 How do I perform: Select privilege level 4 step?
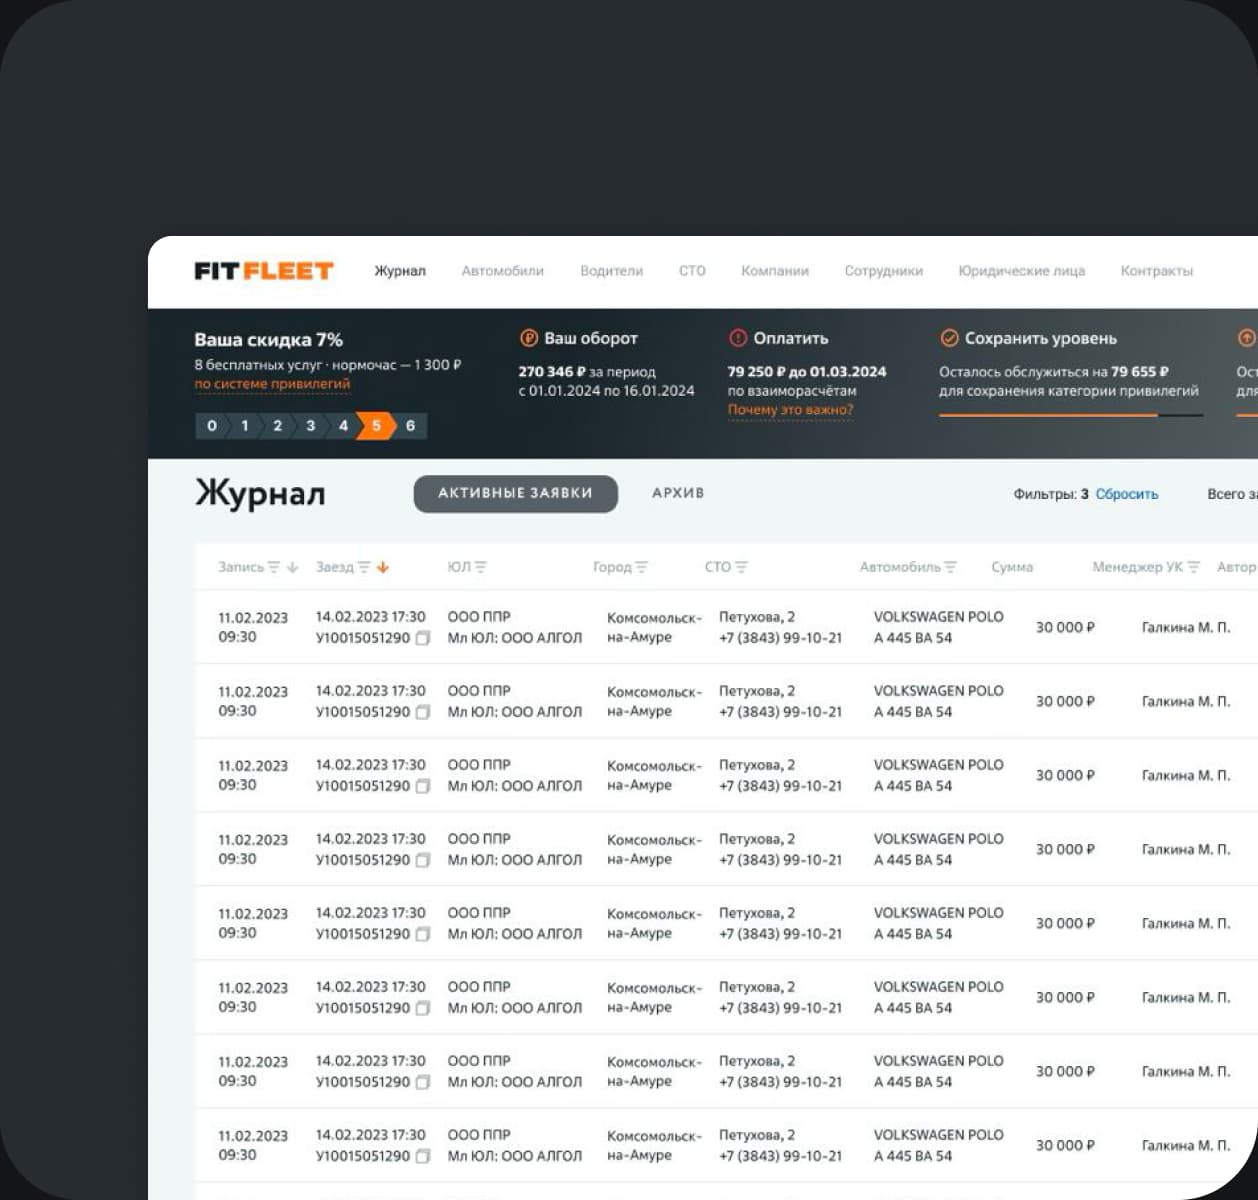(x=343, y=426)
